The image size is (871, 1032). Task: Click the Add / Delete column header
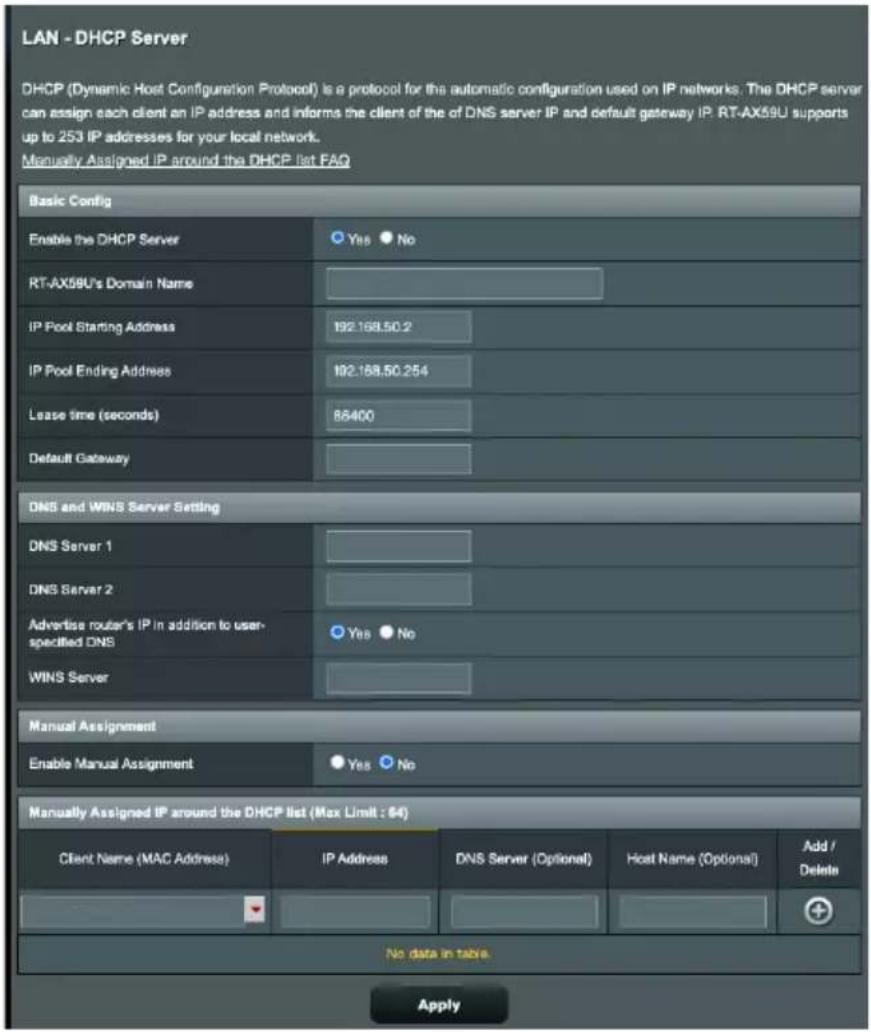pos(819,858)
